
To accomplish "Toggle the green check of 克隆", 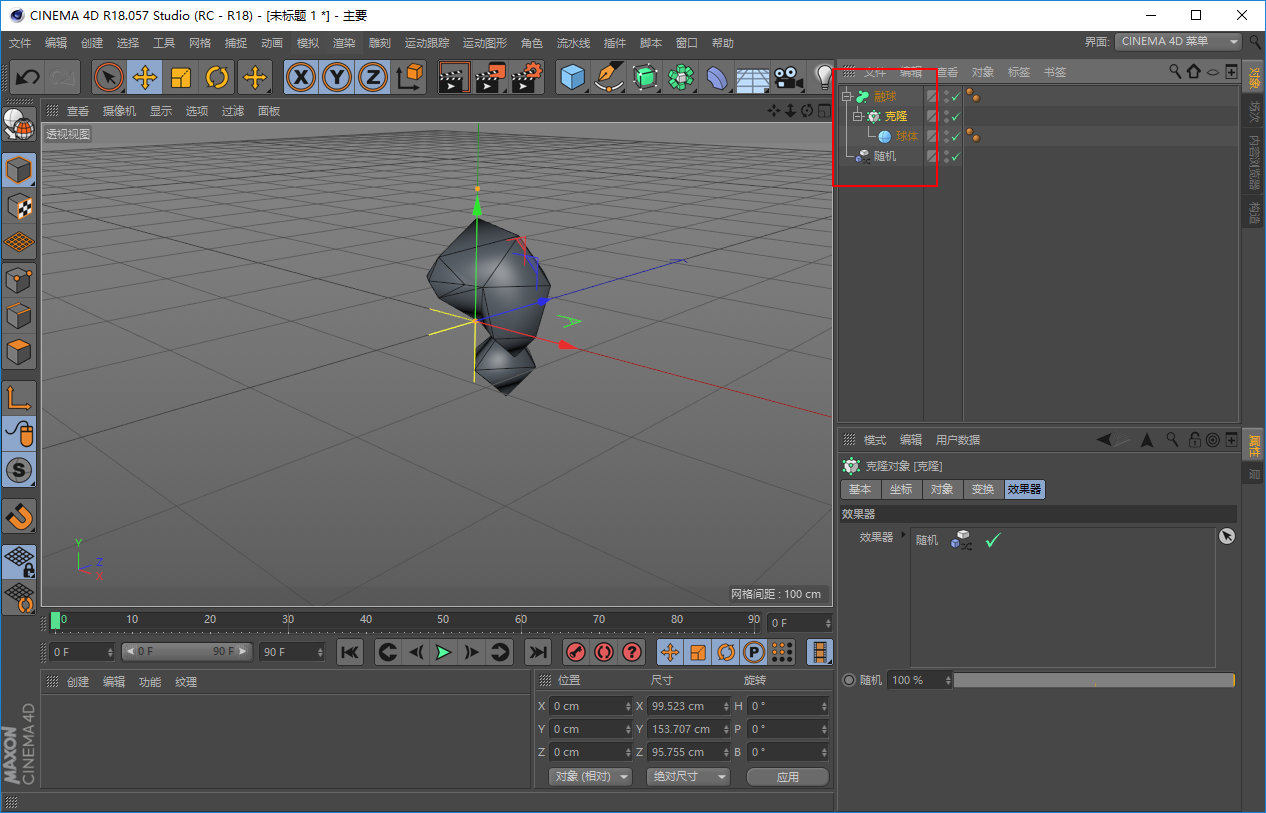I will [x=956, y=117].
